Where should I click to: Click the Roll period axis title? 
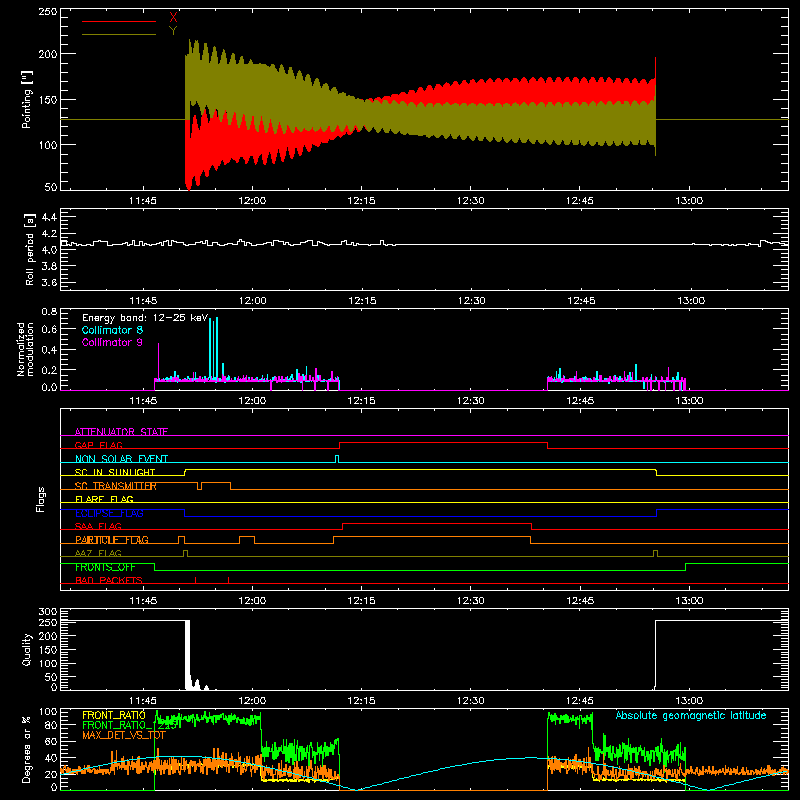point(30,249)
